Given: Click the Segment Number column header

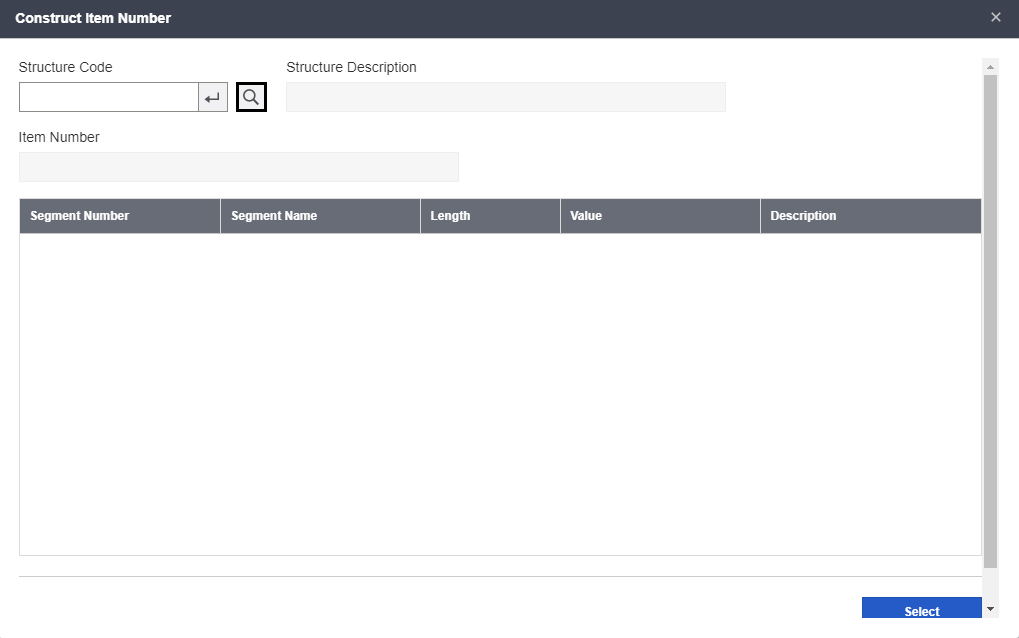Looking at the screenshot, I should coord(80,215).
